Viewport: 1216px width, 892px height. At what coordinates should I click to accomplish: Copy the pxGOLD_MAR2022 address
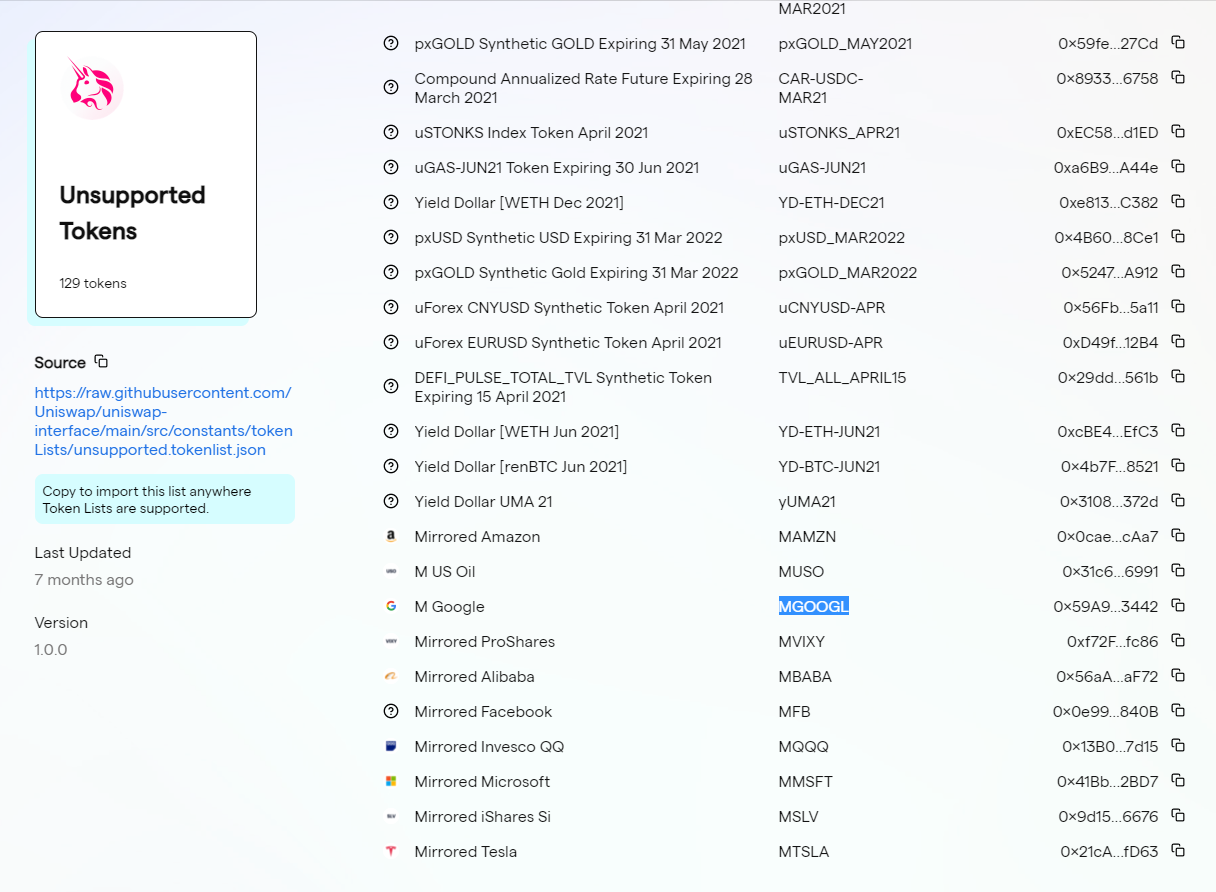(1178, 271)
